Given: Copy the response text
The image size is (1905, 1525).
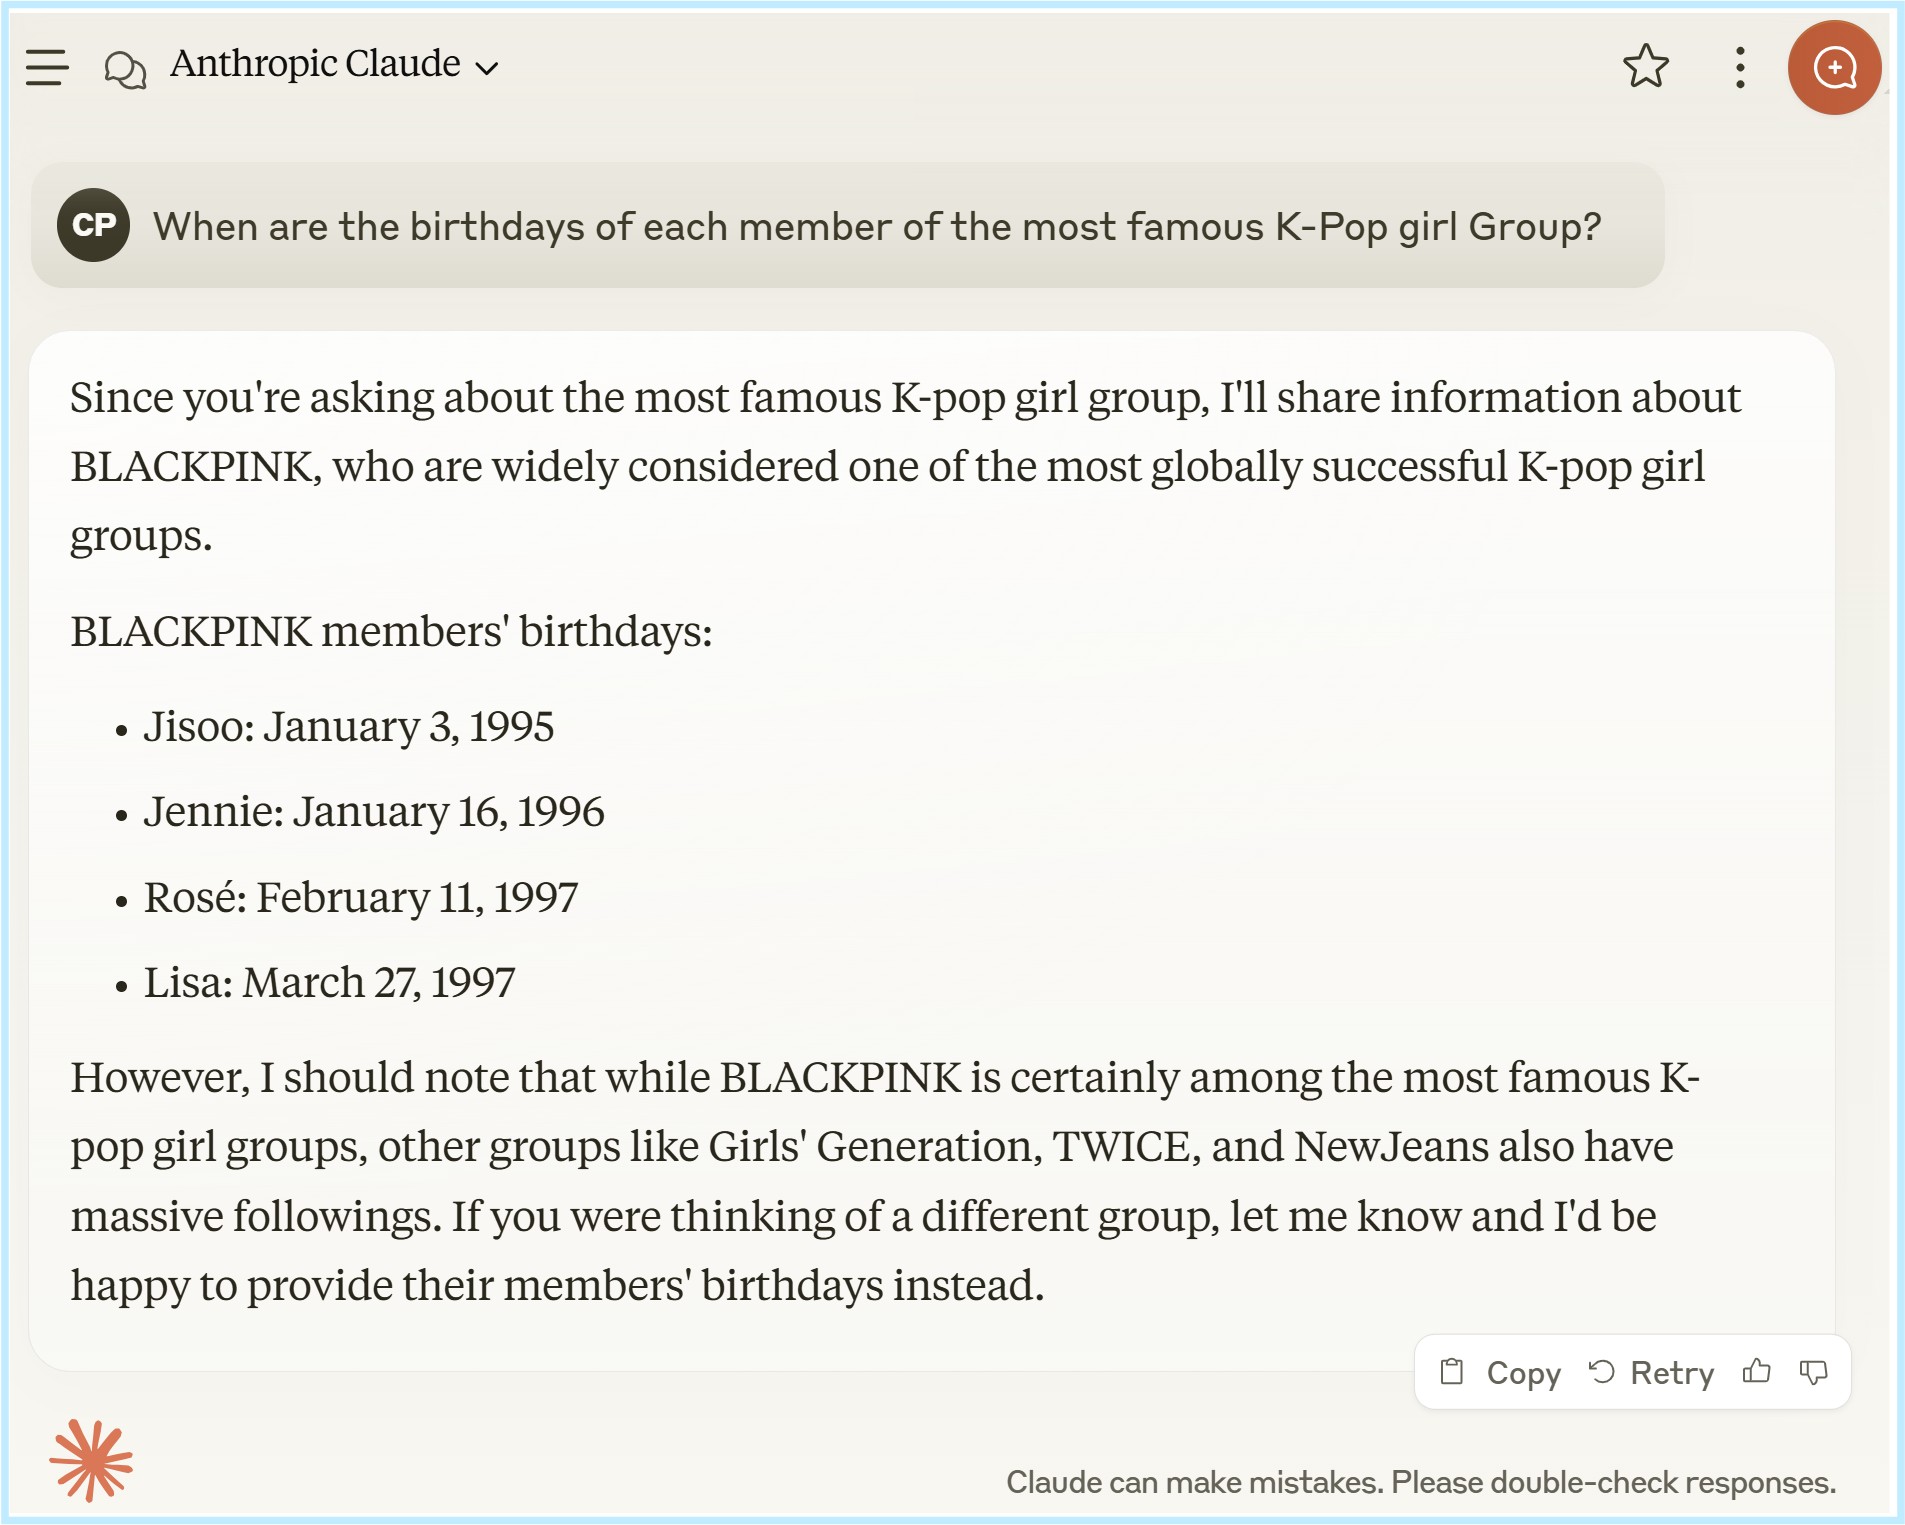Looking at the screenshot, I should pyautogui.click(x=1500, y=1372).
